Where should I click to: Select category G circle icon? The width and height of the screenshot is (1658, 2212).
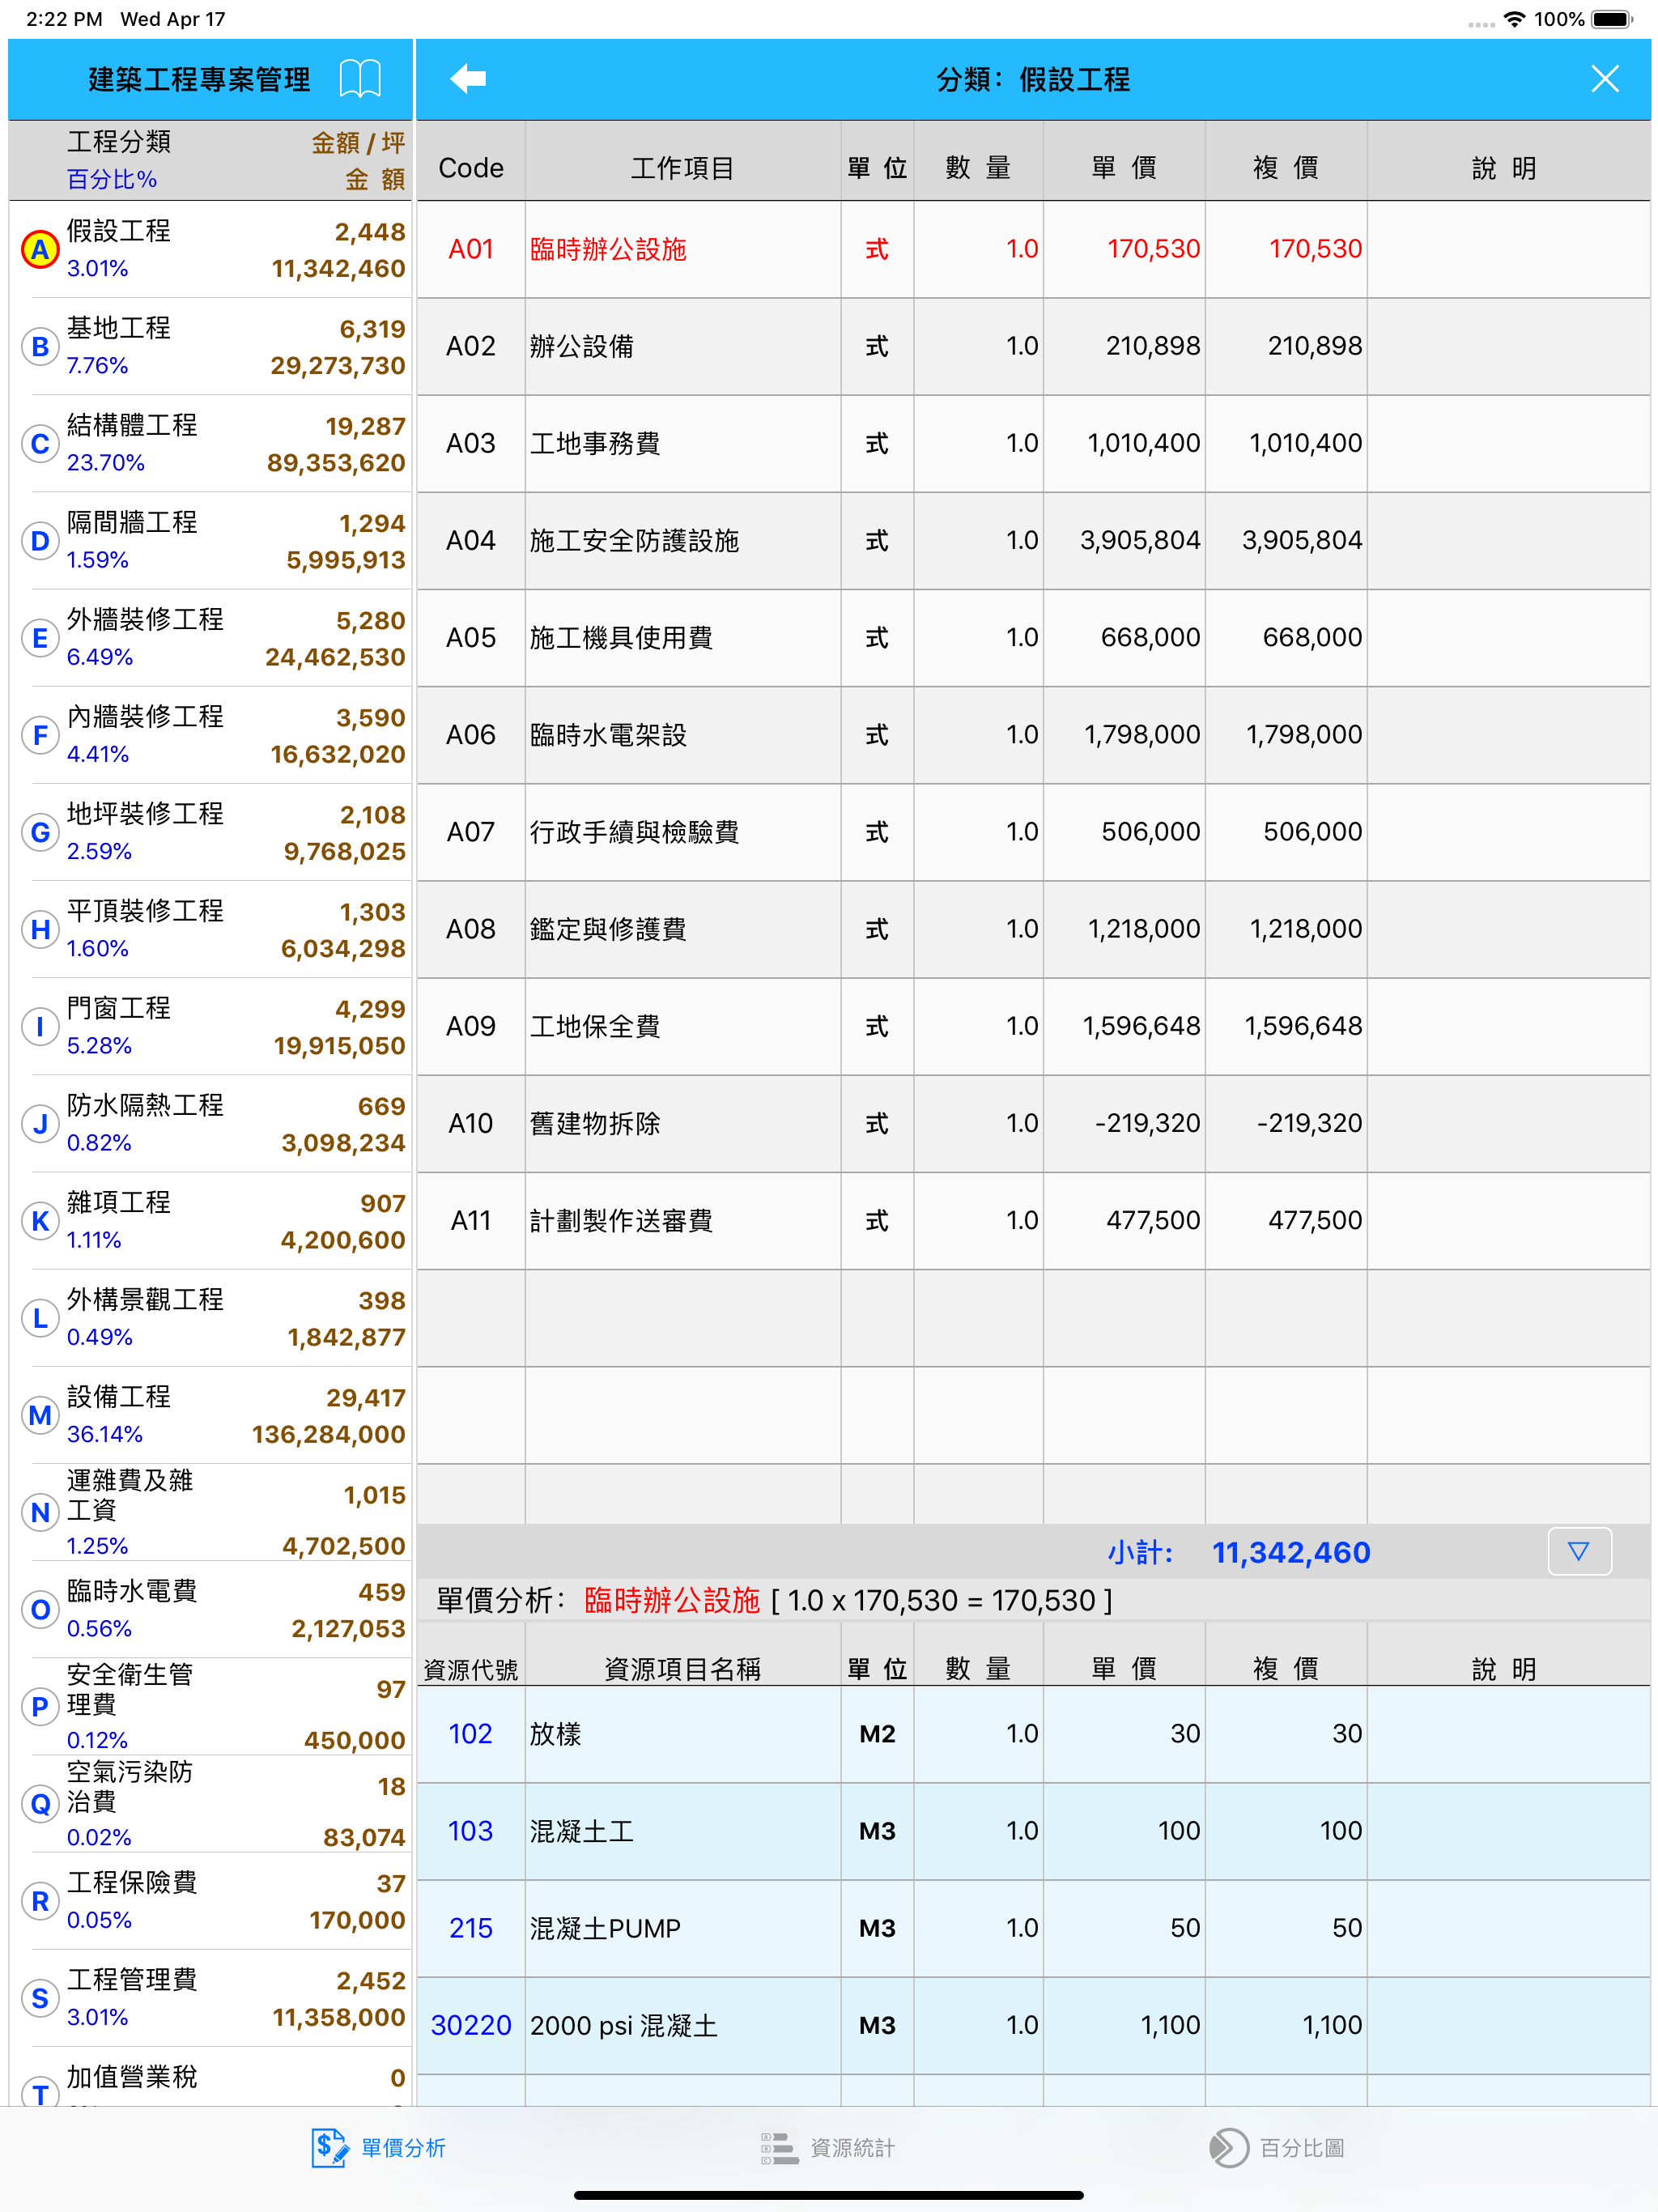pos(40,832)
